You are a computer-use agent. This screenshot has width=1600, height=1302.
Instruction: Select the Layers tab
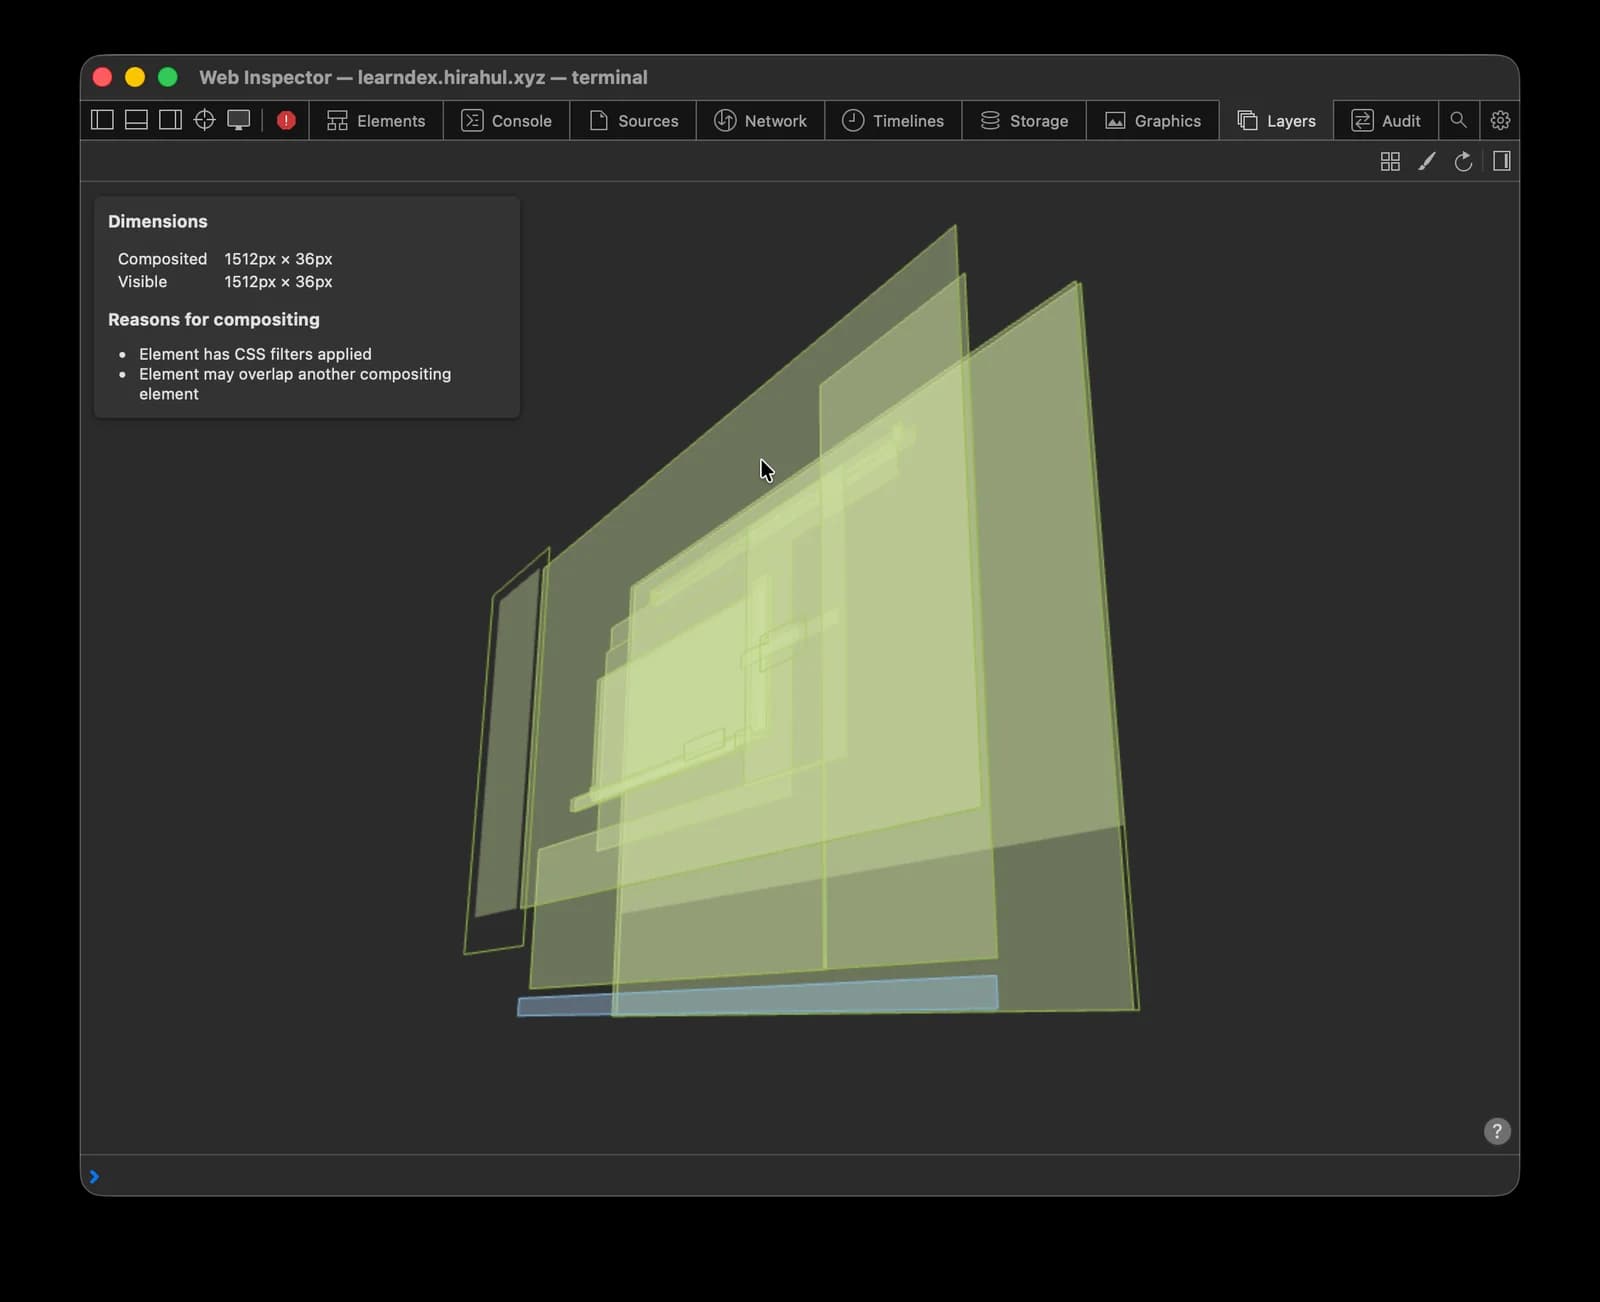1277,121
